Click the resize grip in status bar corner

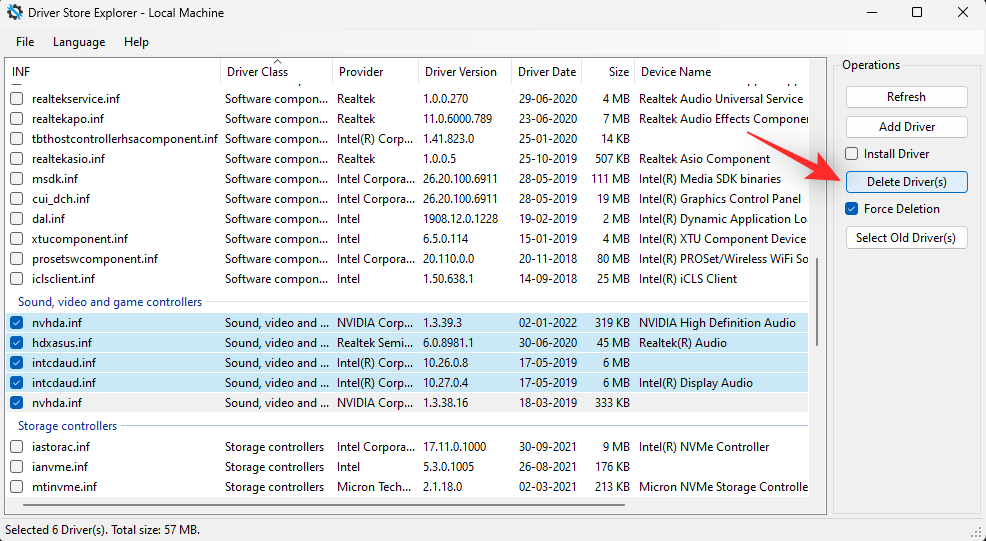point(976,531)
